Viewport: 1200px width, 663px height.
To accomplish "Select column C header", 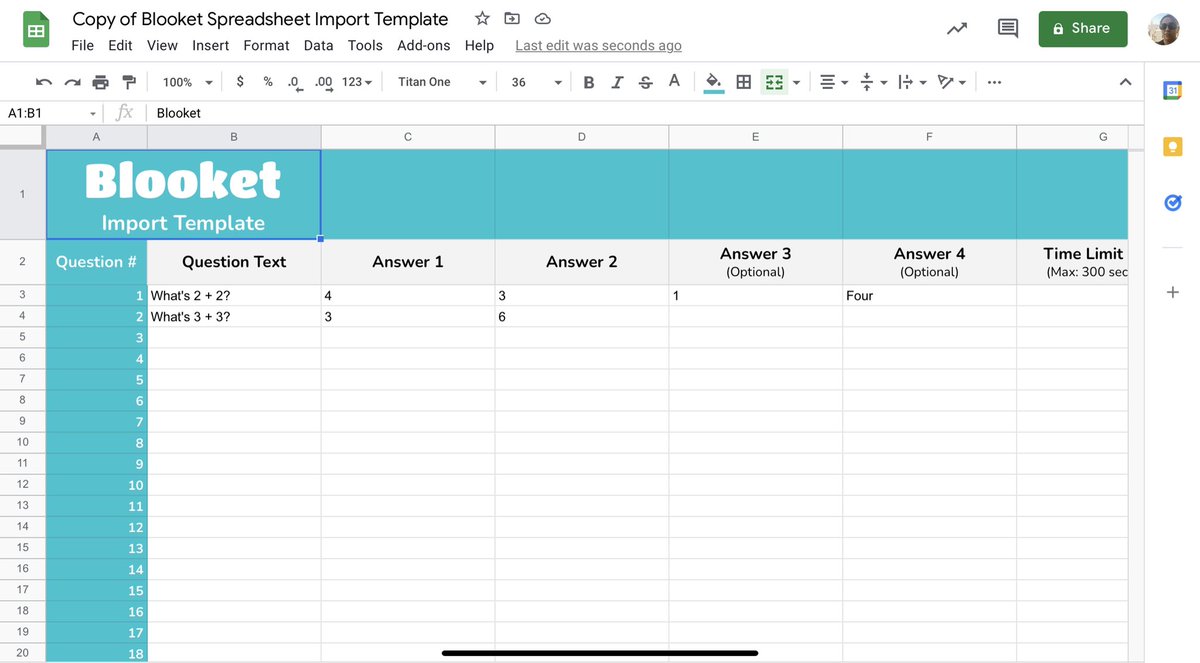I will click(408, 137).
